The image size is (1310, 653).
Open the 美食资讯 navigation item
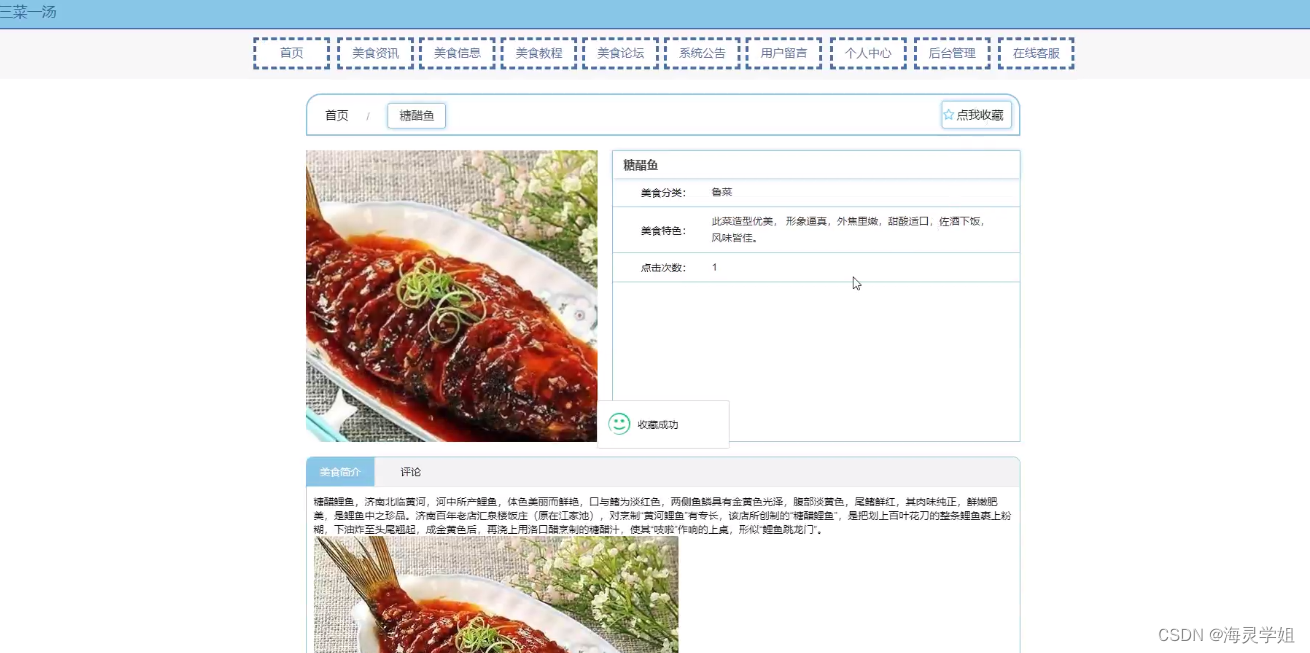click(375, 52)
